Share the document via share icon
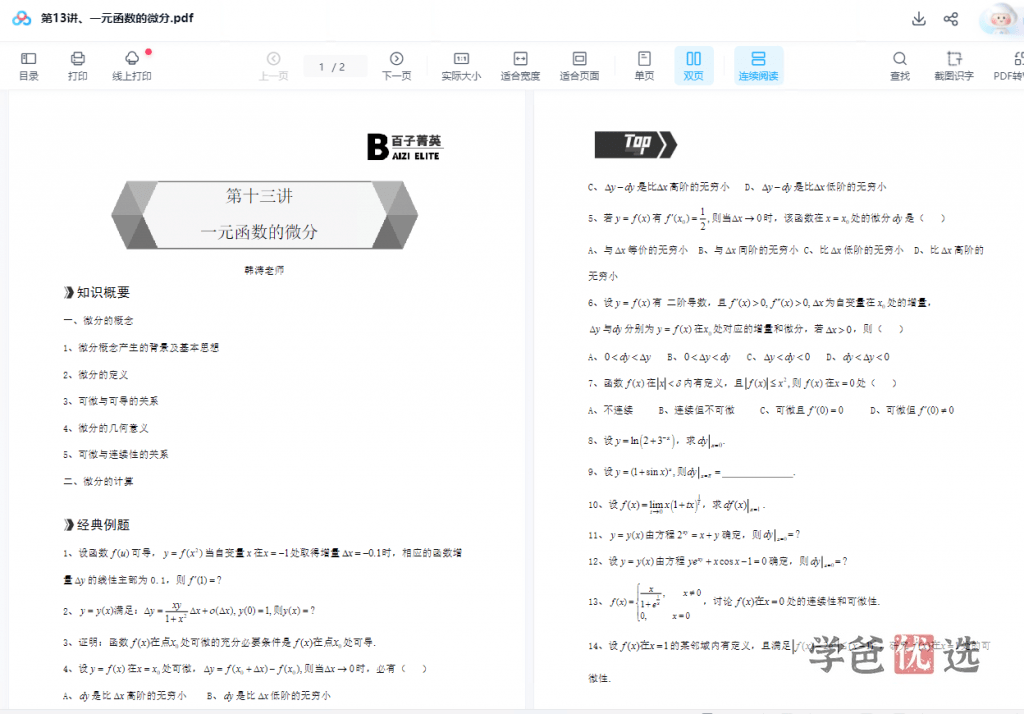Image resolution: width=1024 pixels, height=714 pixels. (x=951, y=19)
